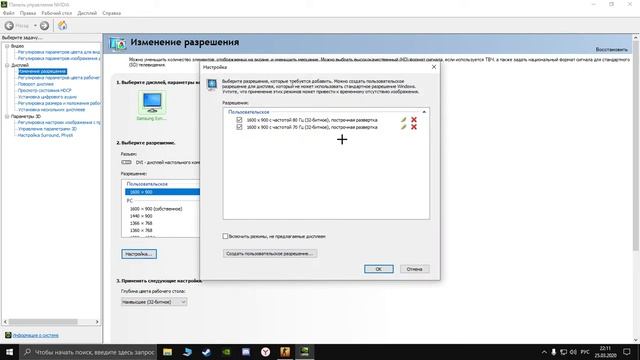The image size is (640, 360).
Task: Show hidden system tray icons
Action: pyautogui.click(x=544, y=352)
